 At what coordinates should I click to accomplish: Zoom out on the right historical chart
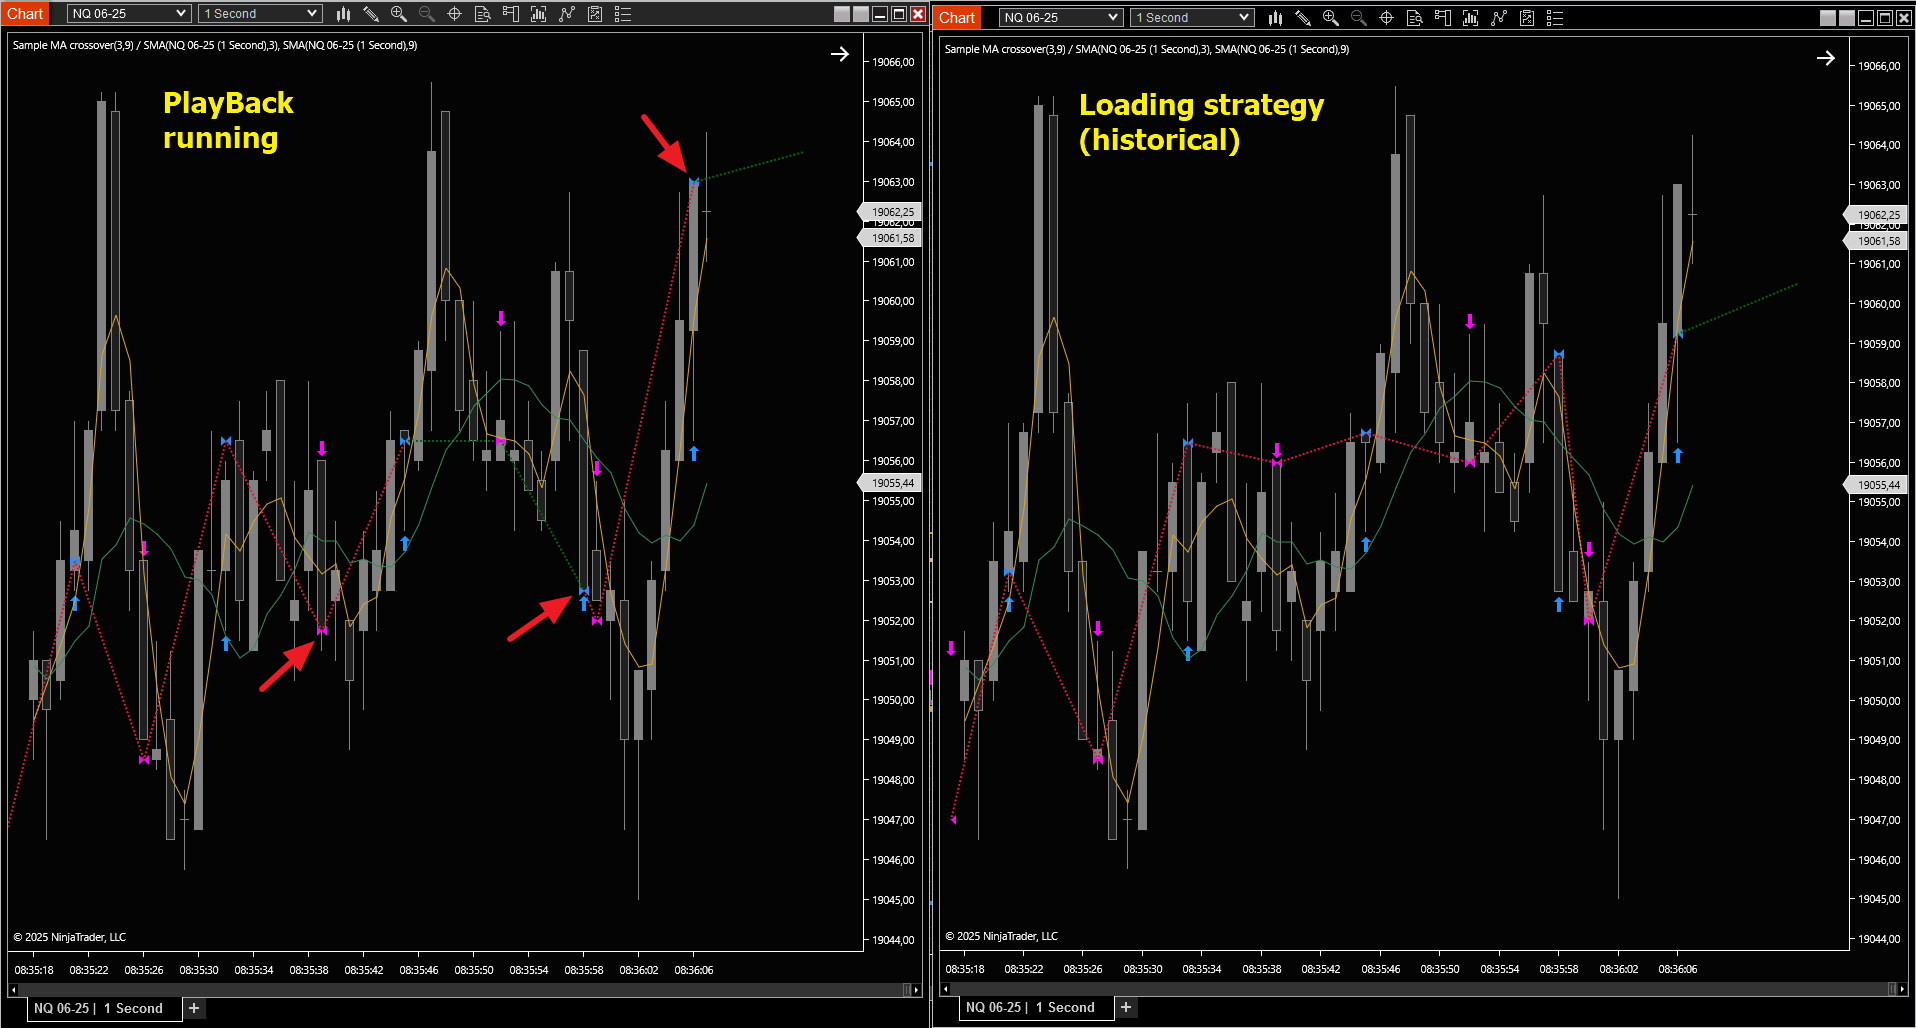pos(1359,18)
